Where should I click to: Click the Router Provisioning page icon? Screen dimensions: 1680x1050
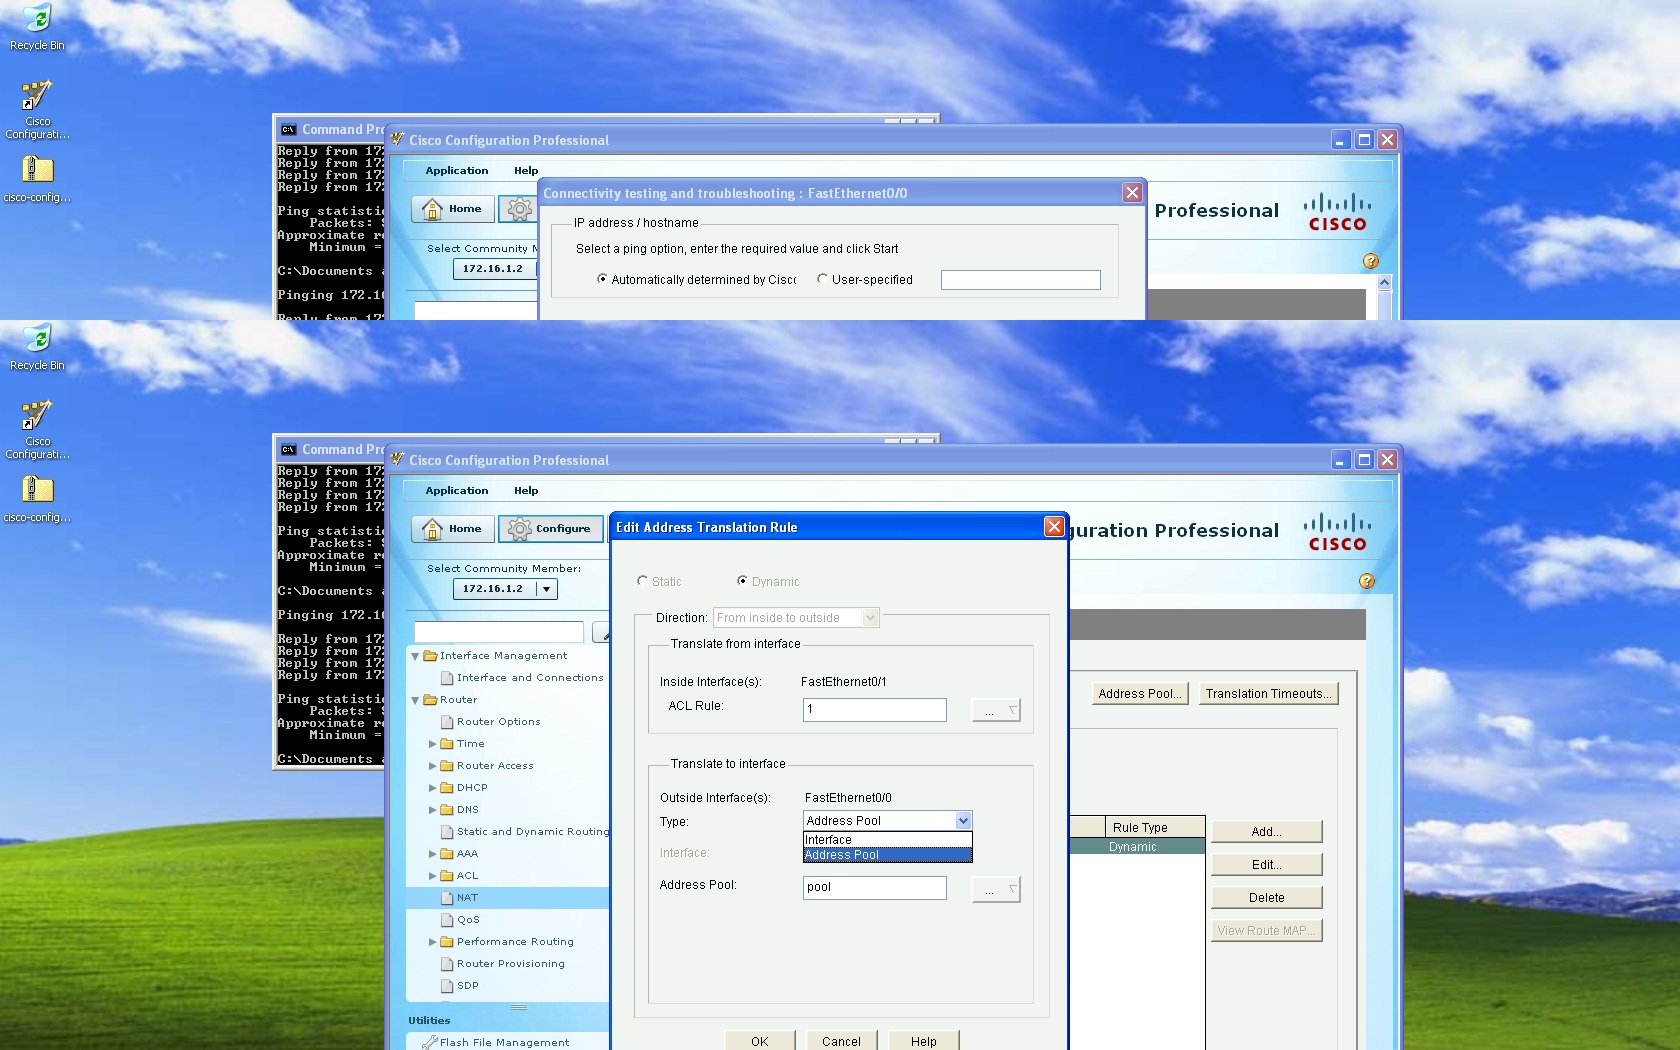coord(447,964)
